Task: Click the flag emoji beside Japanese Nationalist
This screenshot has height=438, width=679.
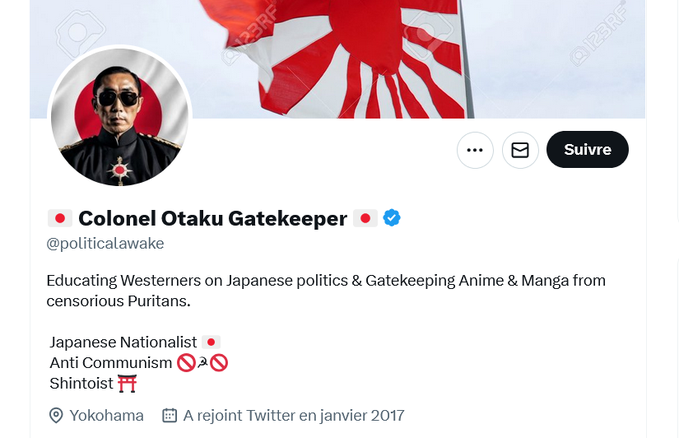Action: click(211, 342)
